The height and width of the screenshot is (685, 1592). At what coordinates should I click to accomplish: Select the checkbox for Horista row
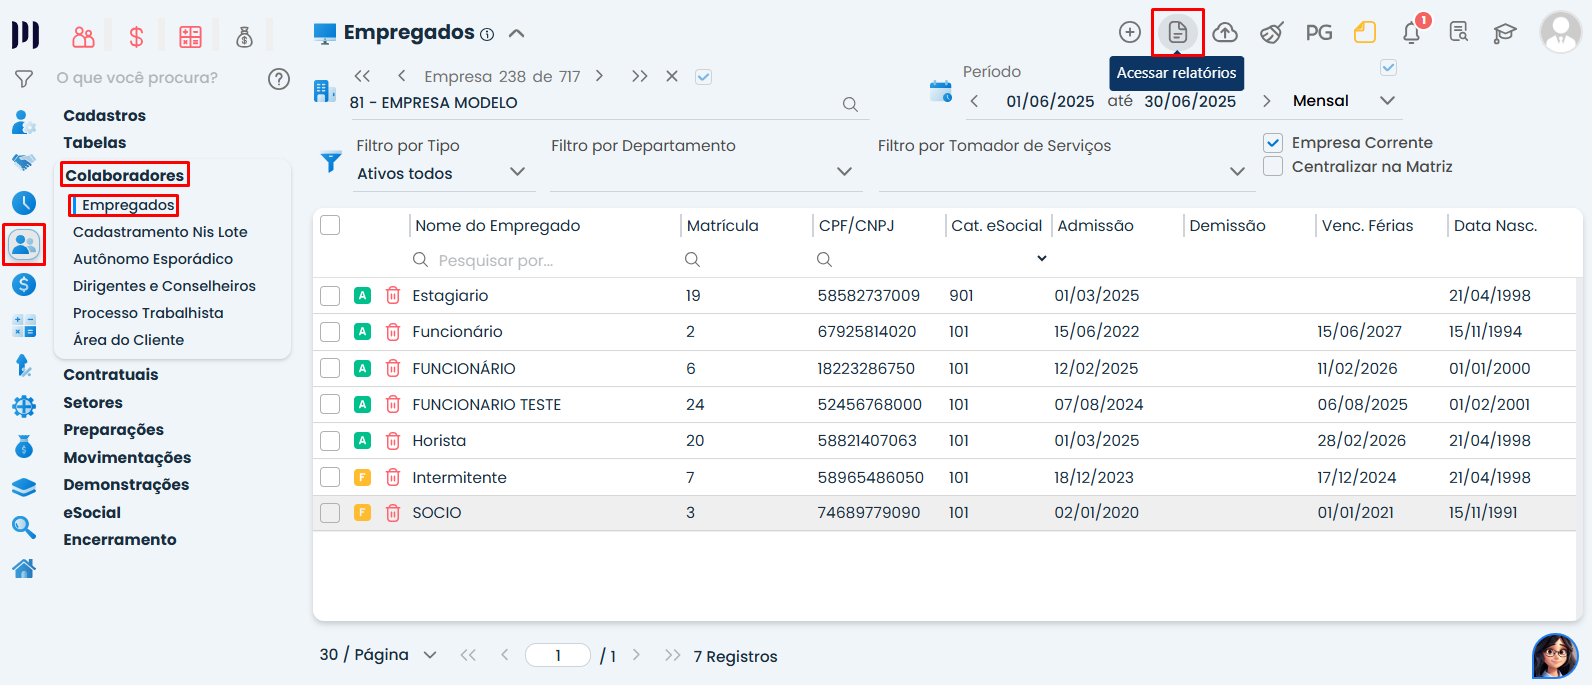(330, 441)
